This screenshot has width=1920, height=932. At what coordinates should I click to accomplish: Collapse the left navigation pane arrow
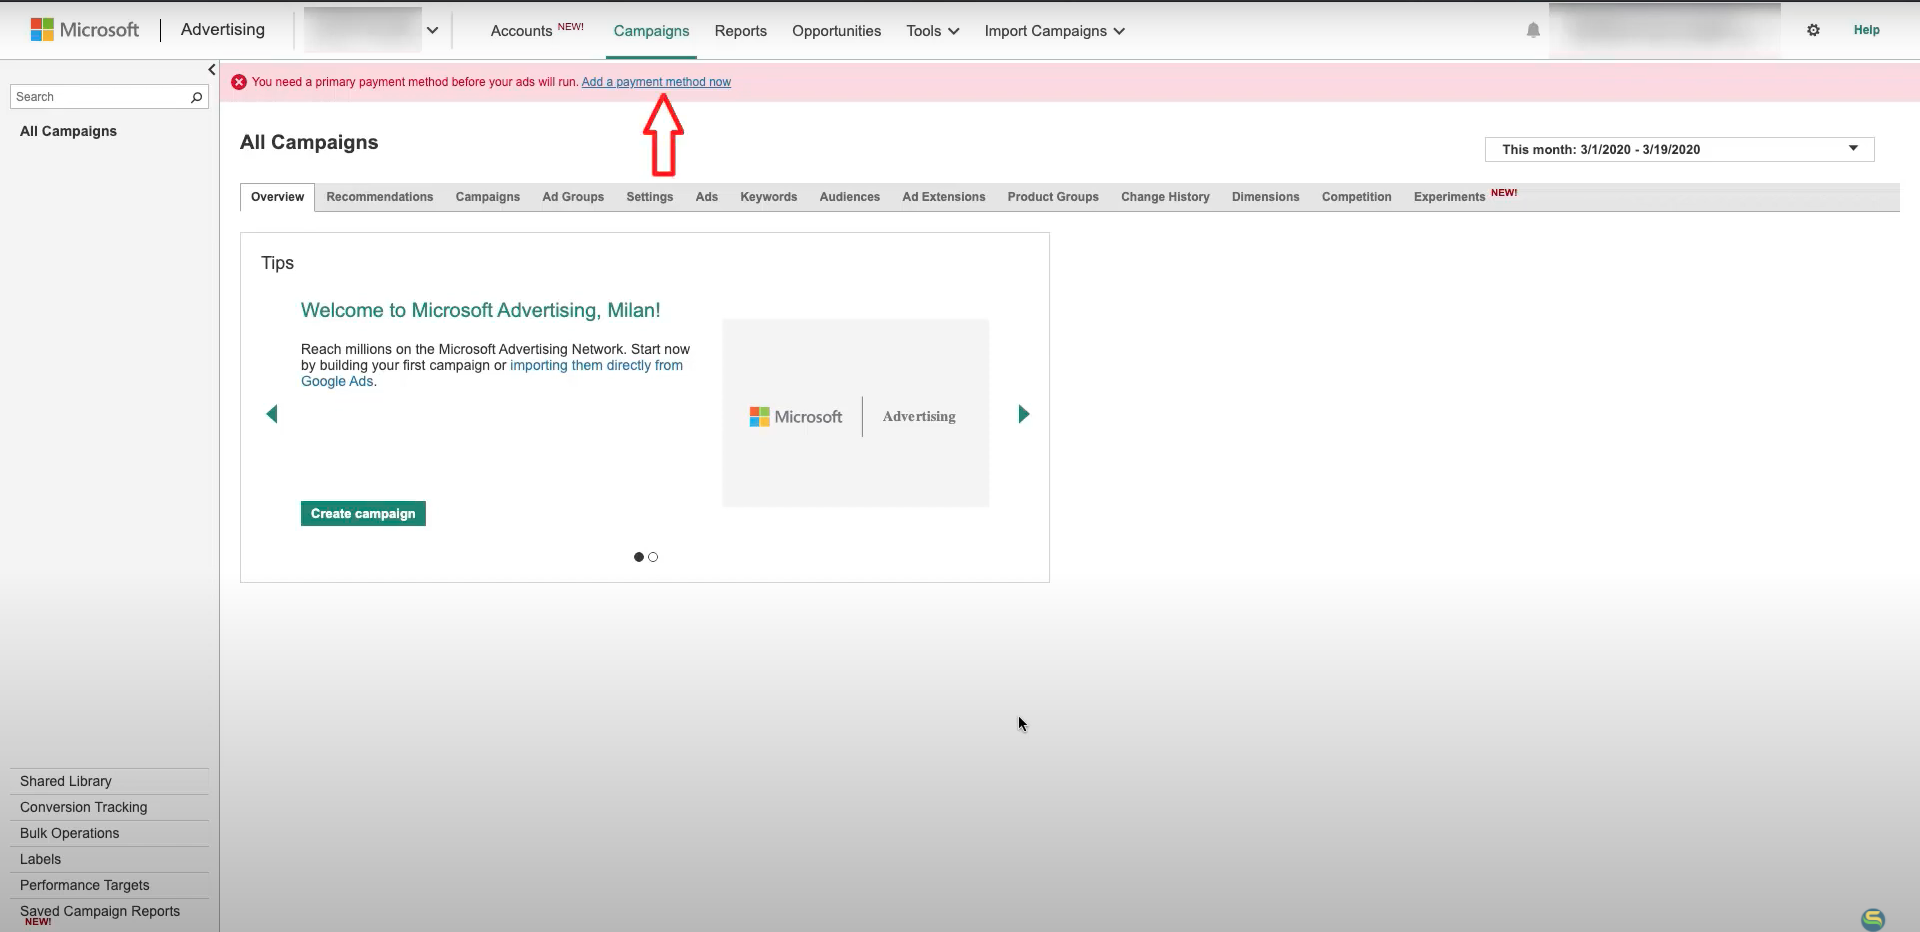212,69
